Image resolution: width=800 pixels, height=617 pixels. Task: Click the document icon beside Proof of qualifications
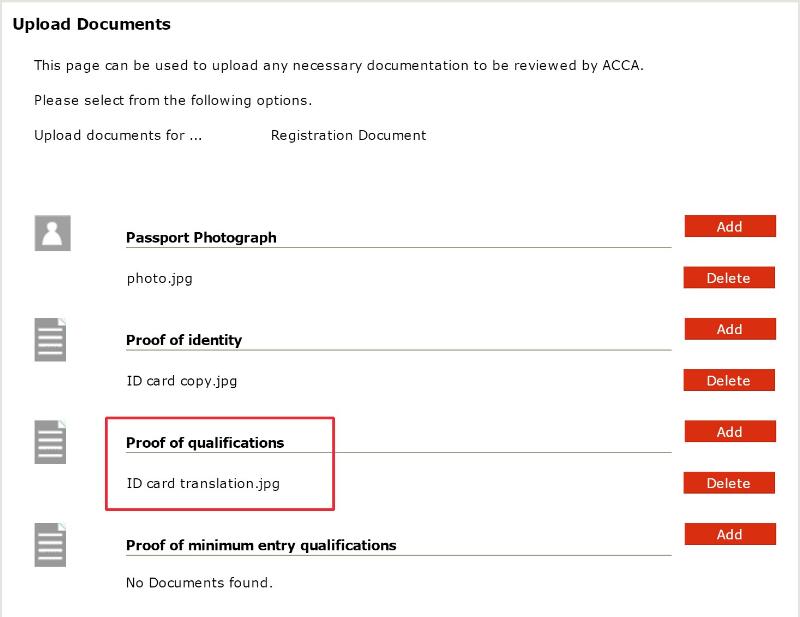click(50, 442)
